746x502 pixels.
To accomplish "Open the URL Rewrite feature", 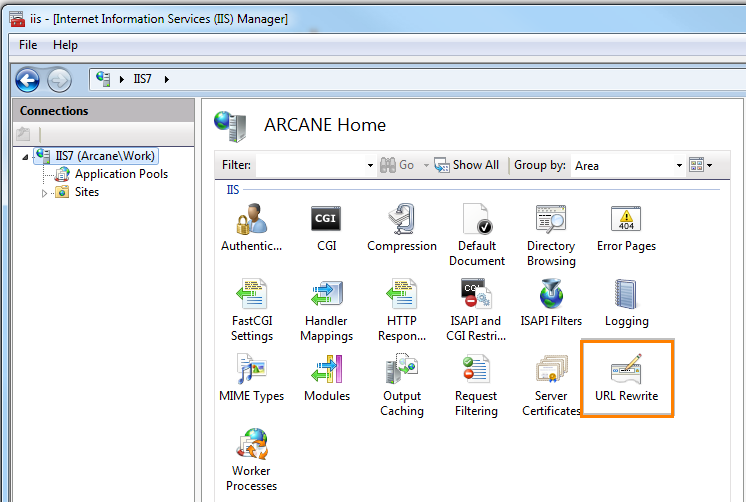I will point(626,378).
